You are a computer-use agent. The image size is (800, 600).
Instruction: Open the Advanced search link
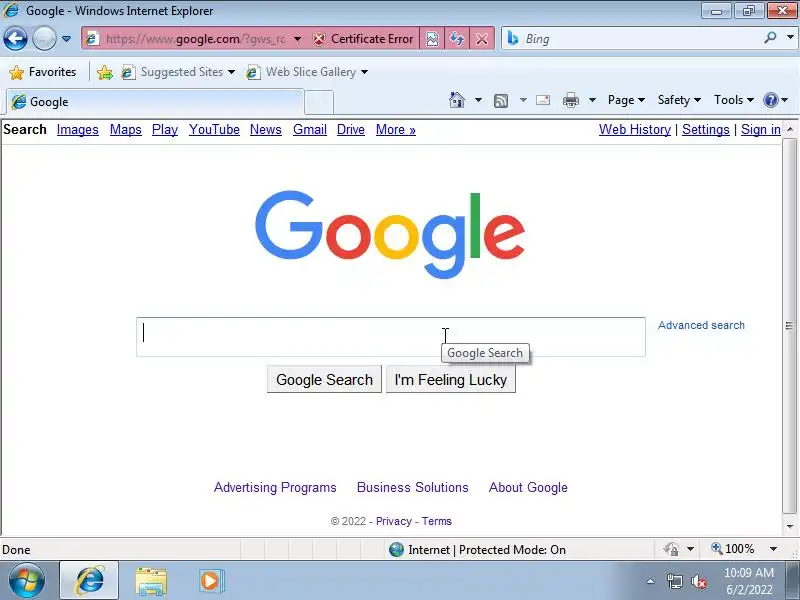click(x=701, y=325)
